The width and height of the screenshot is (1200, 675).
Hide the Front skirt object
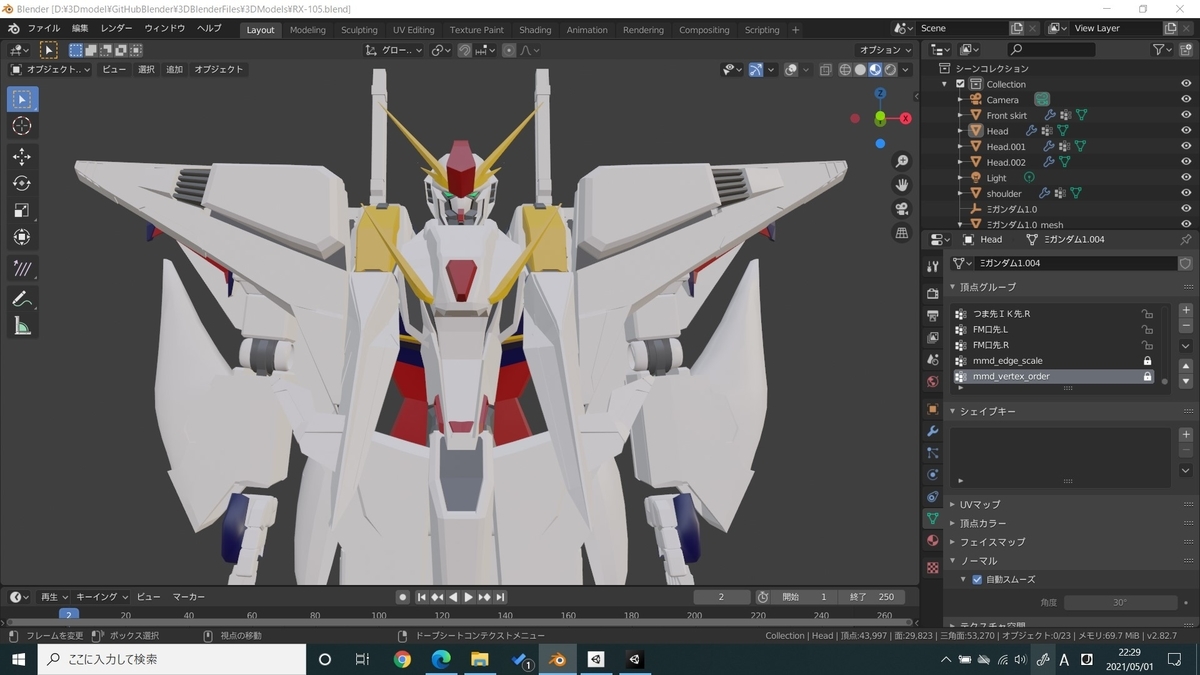click(1186, 115)
